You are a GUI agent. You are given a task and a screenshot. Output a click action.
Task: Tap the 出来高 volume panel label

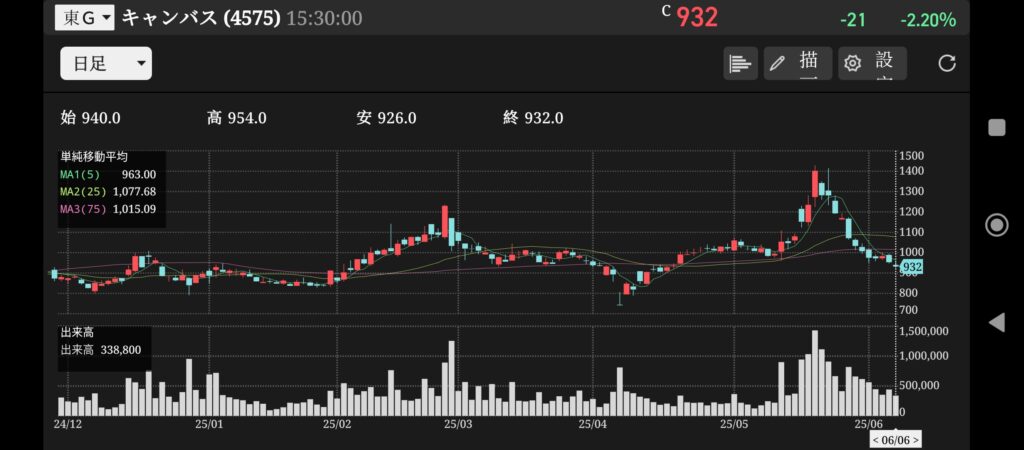[x=79, y=333]
